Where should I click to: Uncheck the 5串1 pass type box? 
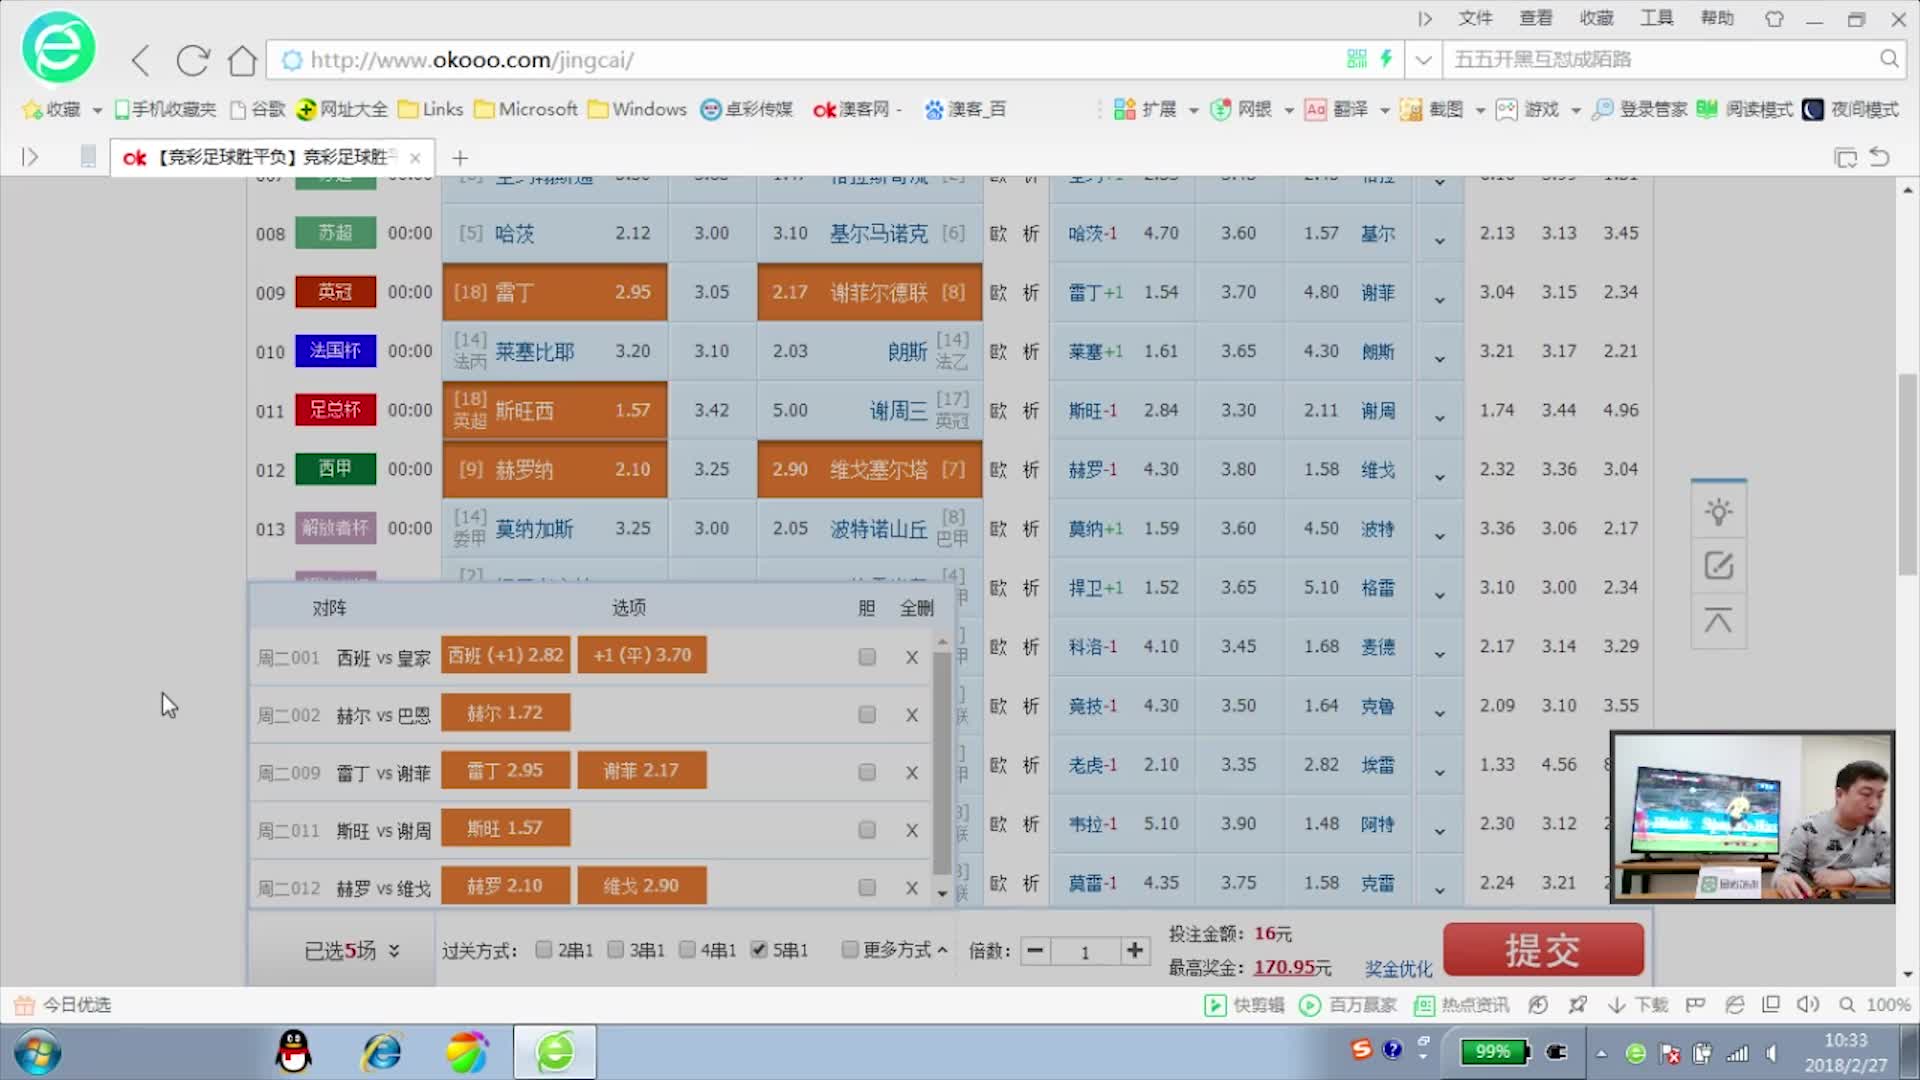click(x=759, y=949)
